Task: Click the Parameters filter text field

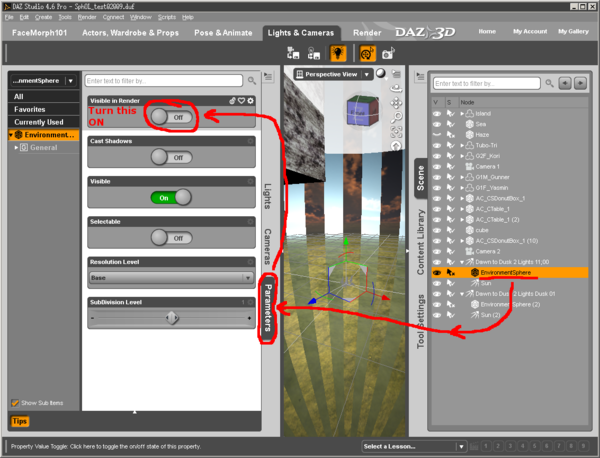Action: click(163, 81)
